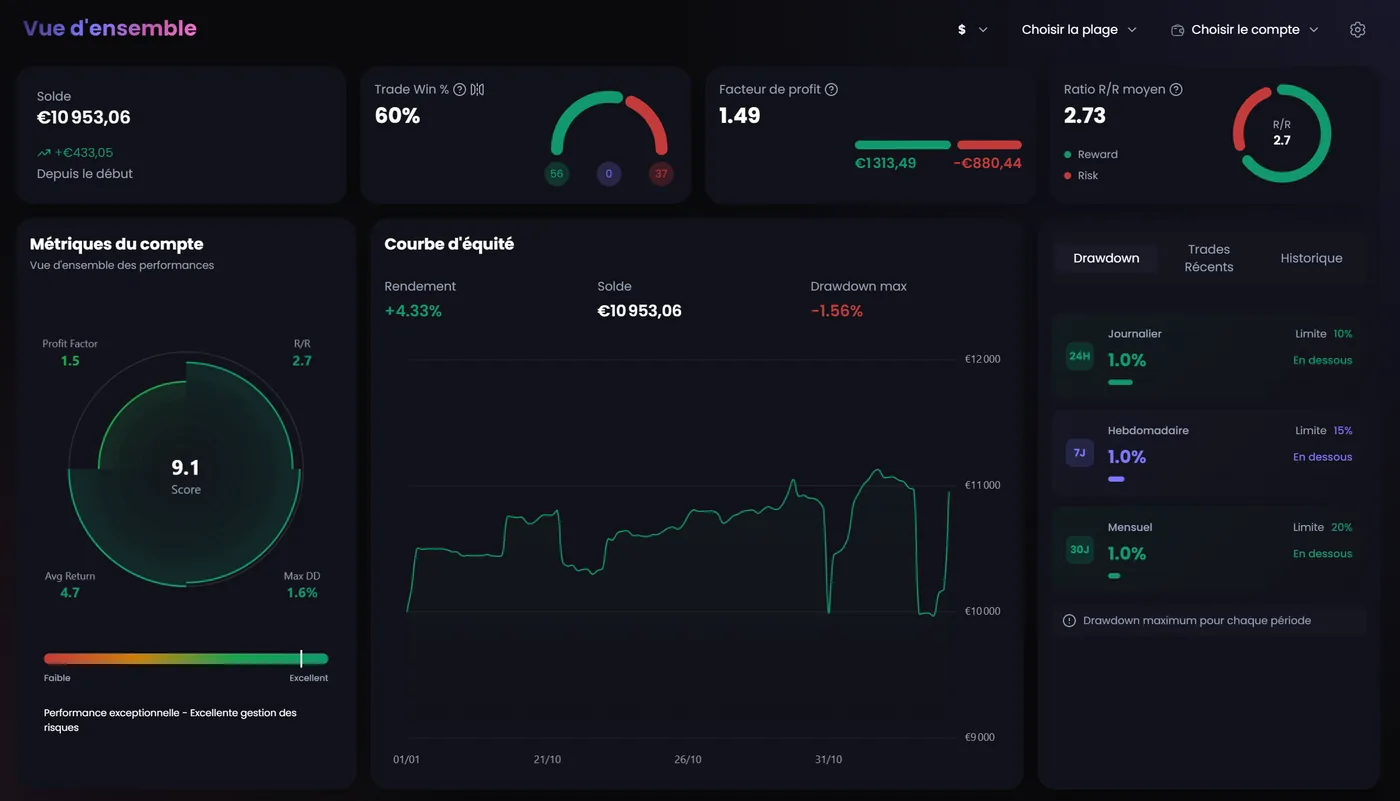Click the info icon beside Drawdown maximum note
The image size is (1400, 801).
1069,621
